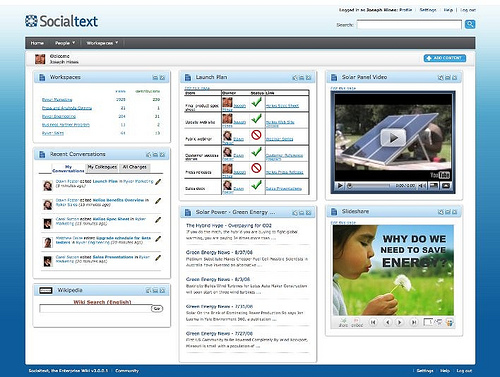Open Settings in the top header

tap(428, 10)
